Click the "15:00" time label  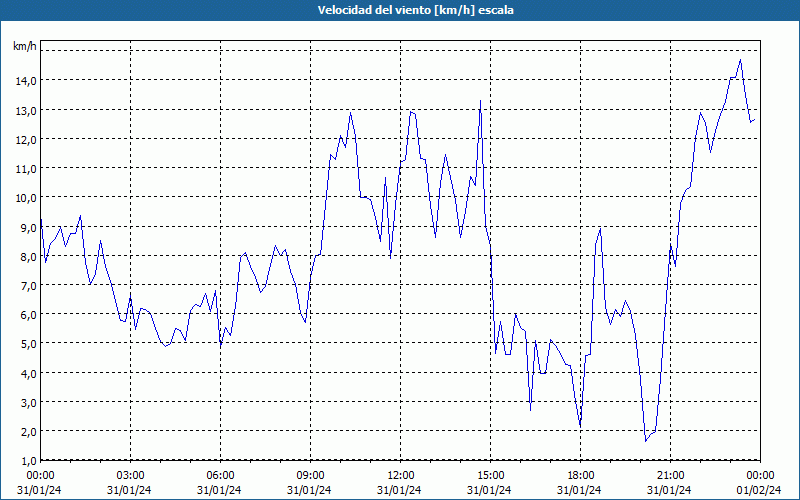[x=490, y=476]
